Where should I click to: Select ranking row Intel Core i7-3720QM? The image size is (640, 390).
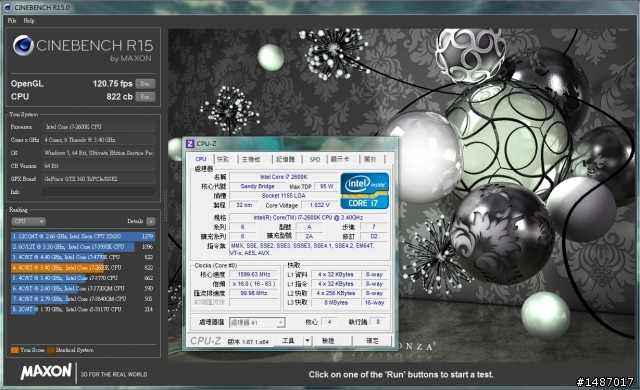pos(83,288)
